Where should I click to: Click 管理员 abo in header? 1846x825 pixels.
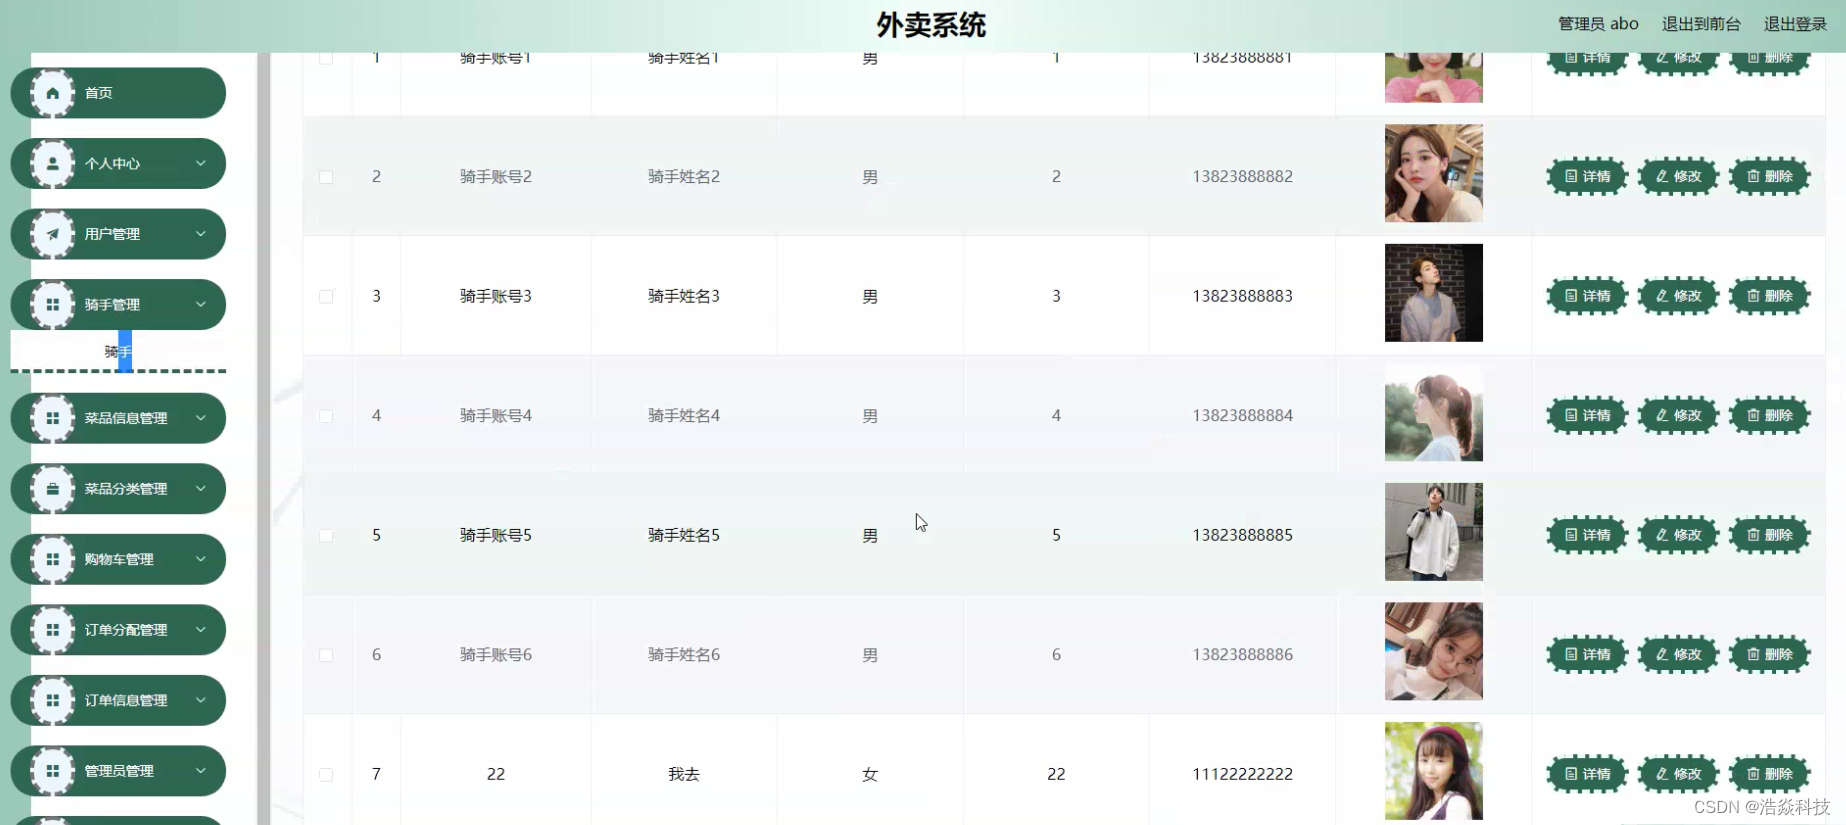tap(1598, 24)
